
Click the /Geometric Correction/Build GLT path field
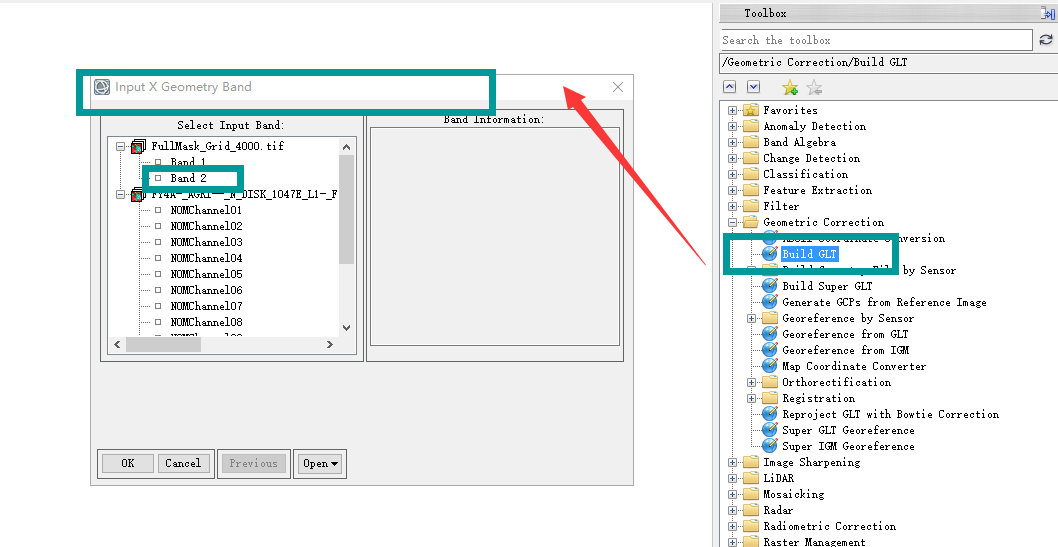tap(889, 62)
